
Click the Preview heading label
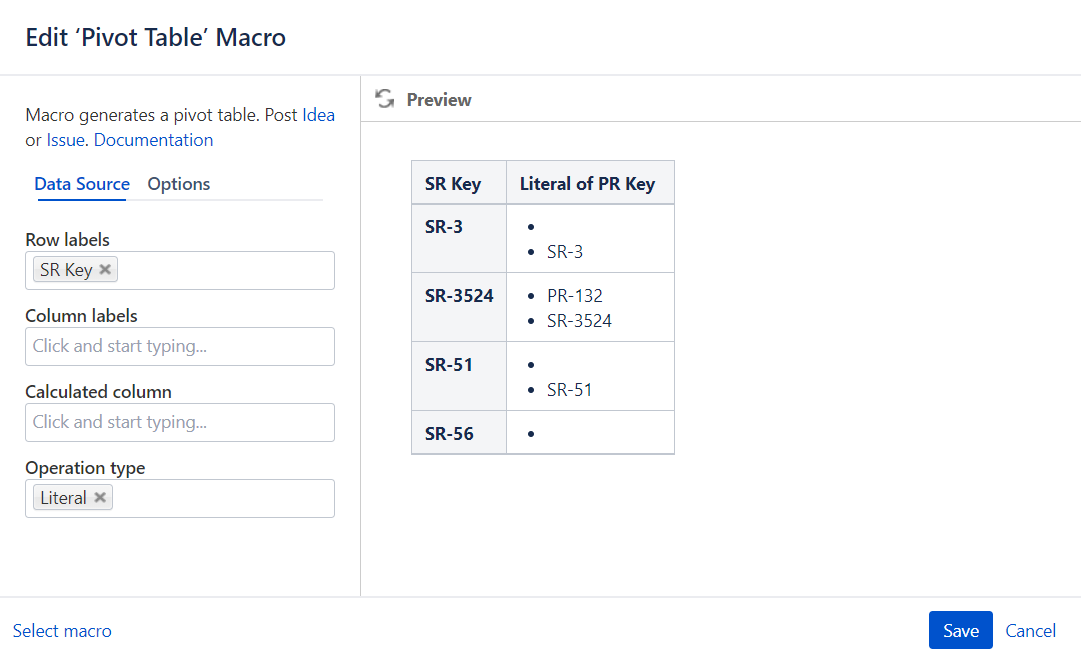tap(437, 99)
